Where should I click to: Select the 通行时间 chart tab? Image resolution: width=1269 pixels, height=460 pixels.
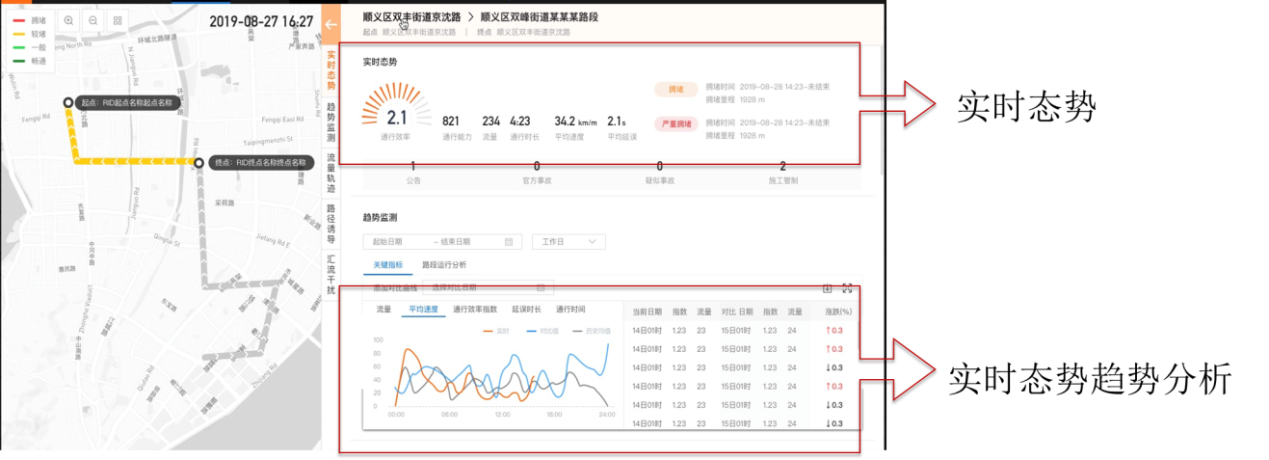click(x=571, y=309)
